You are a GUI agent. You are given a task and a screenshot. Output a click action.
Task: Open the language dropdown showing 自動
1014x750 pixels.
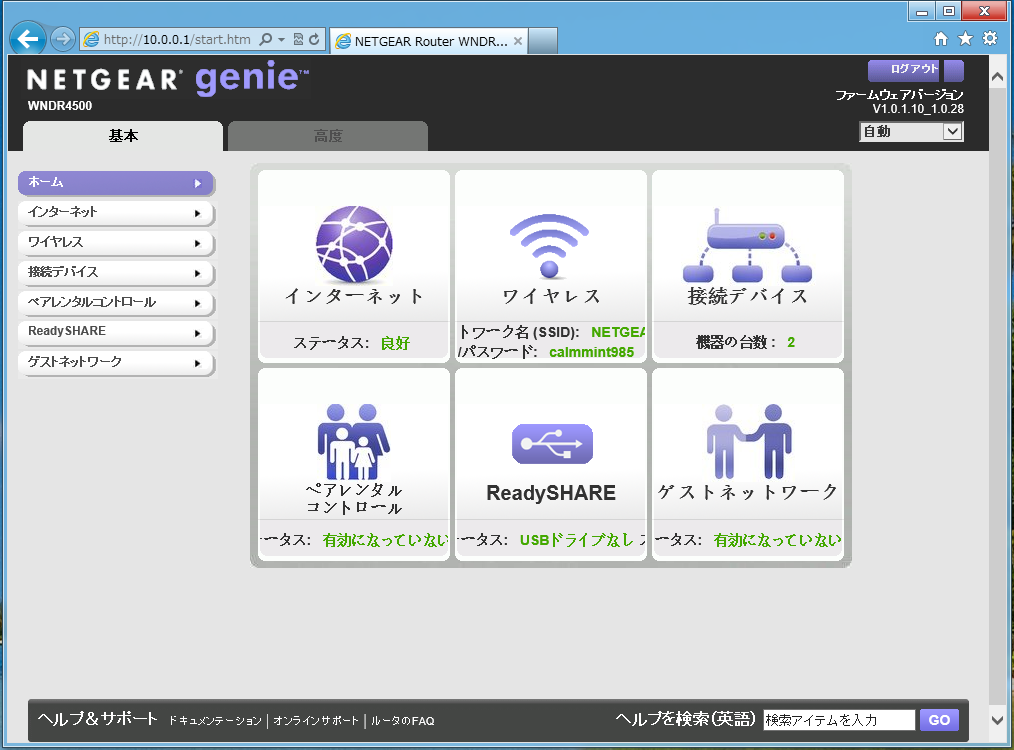click(x=910, y=131)
